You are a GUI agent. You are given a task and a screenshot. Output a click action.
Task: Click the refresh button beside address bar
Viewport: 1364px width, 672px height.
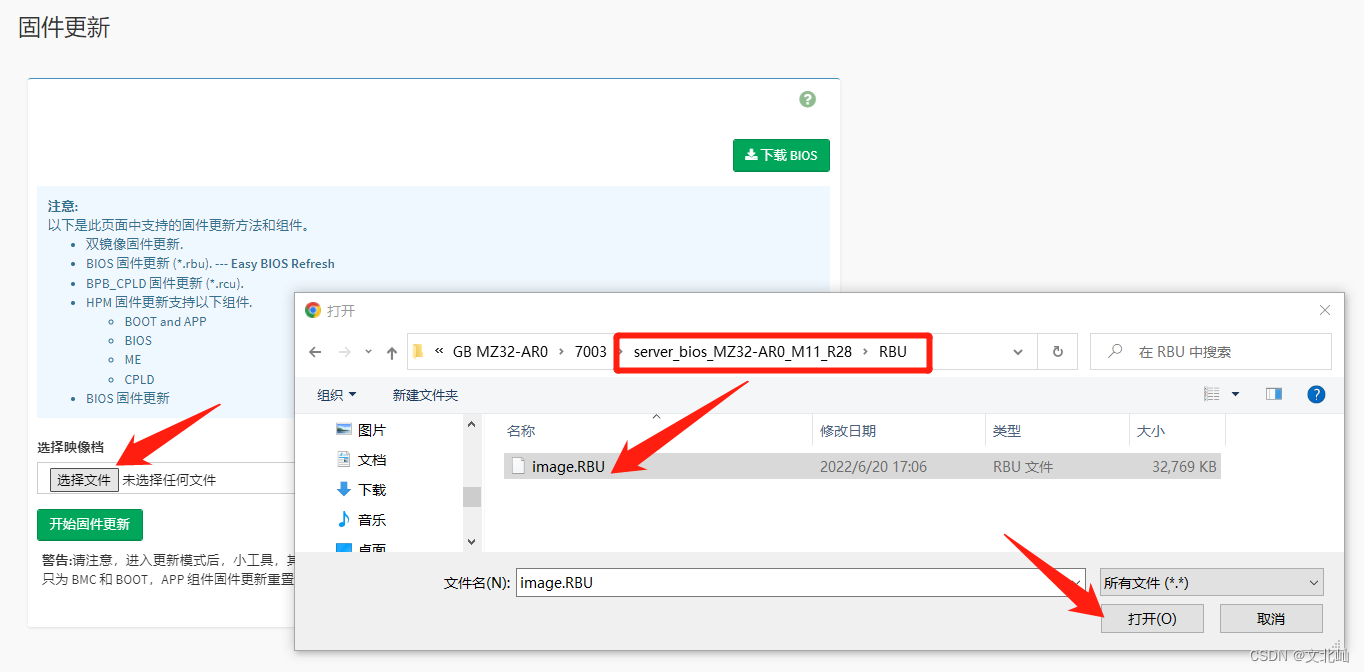pos(1057,352)
